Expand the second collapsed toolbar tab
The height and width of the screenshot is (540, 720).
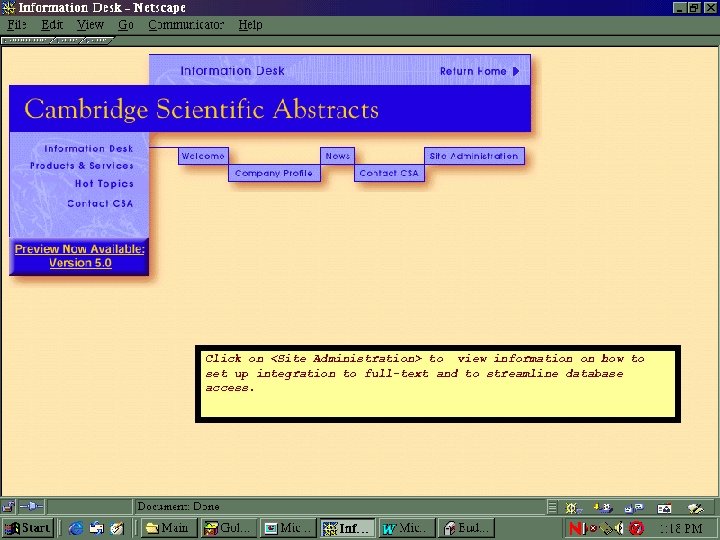pyautogui.click(x=69, y=41)
